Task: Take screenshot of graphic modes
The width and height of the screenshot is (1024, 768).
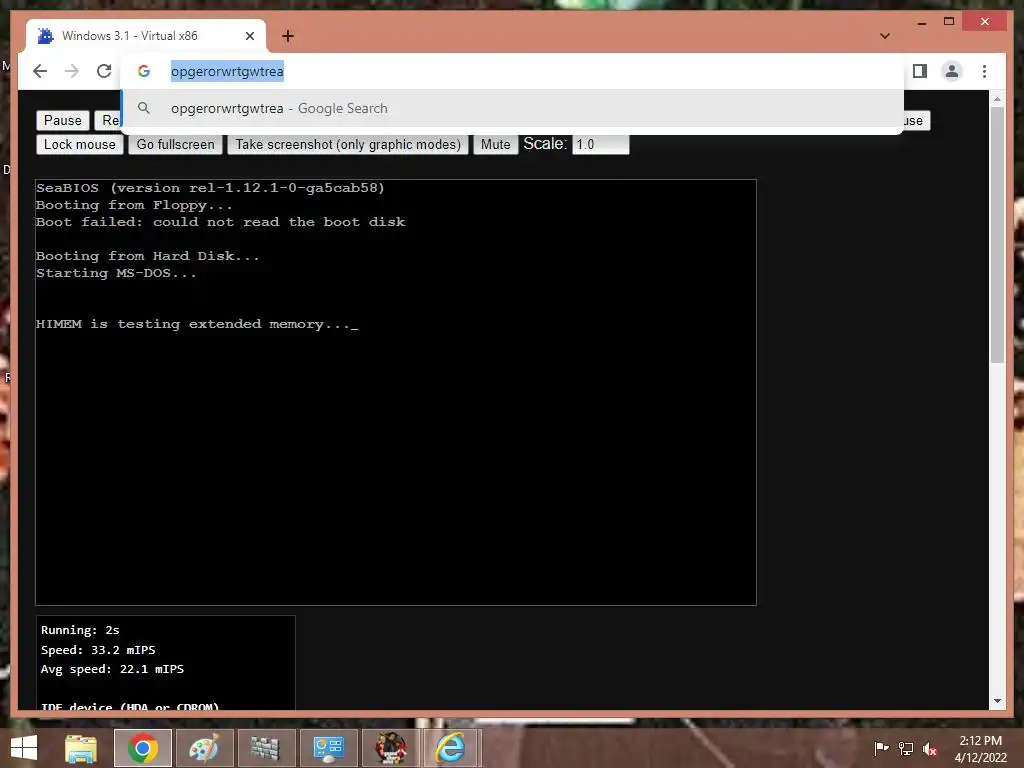Action: [348, 144]
